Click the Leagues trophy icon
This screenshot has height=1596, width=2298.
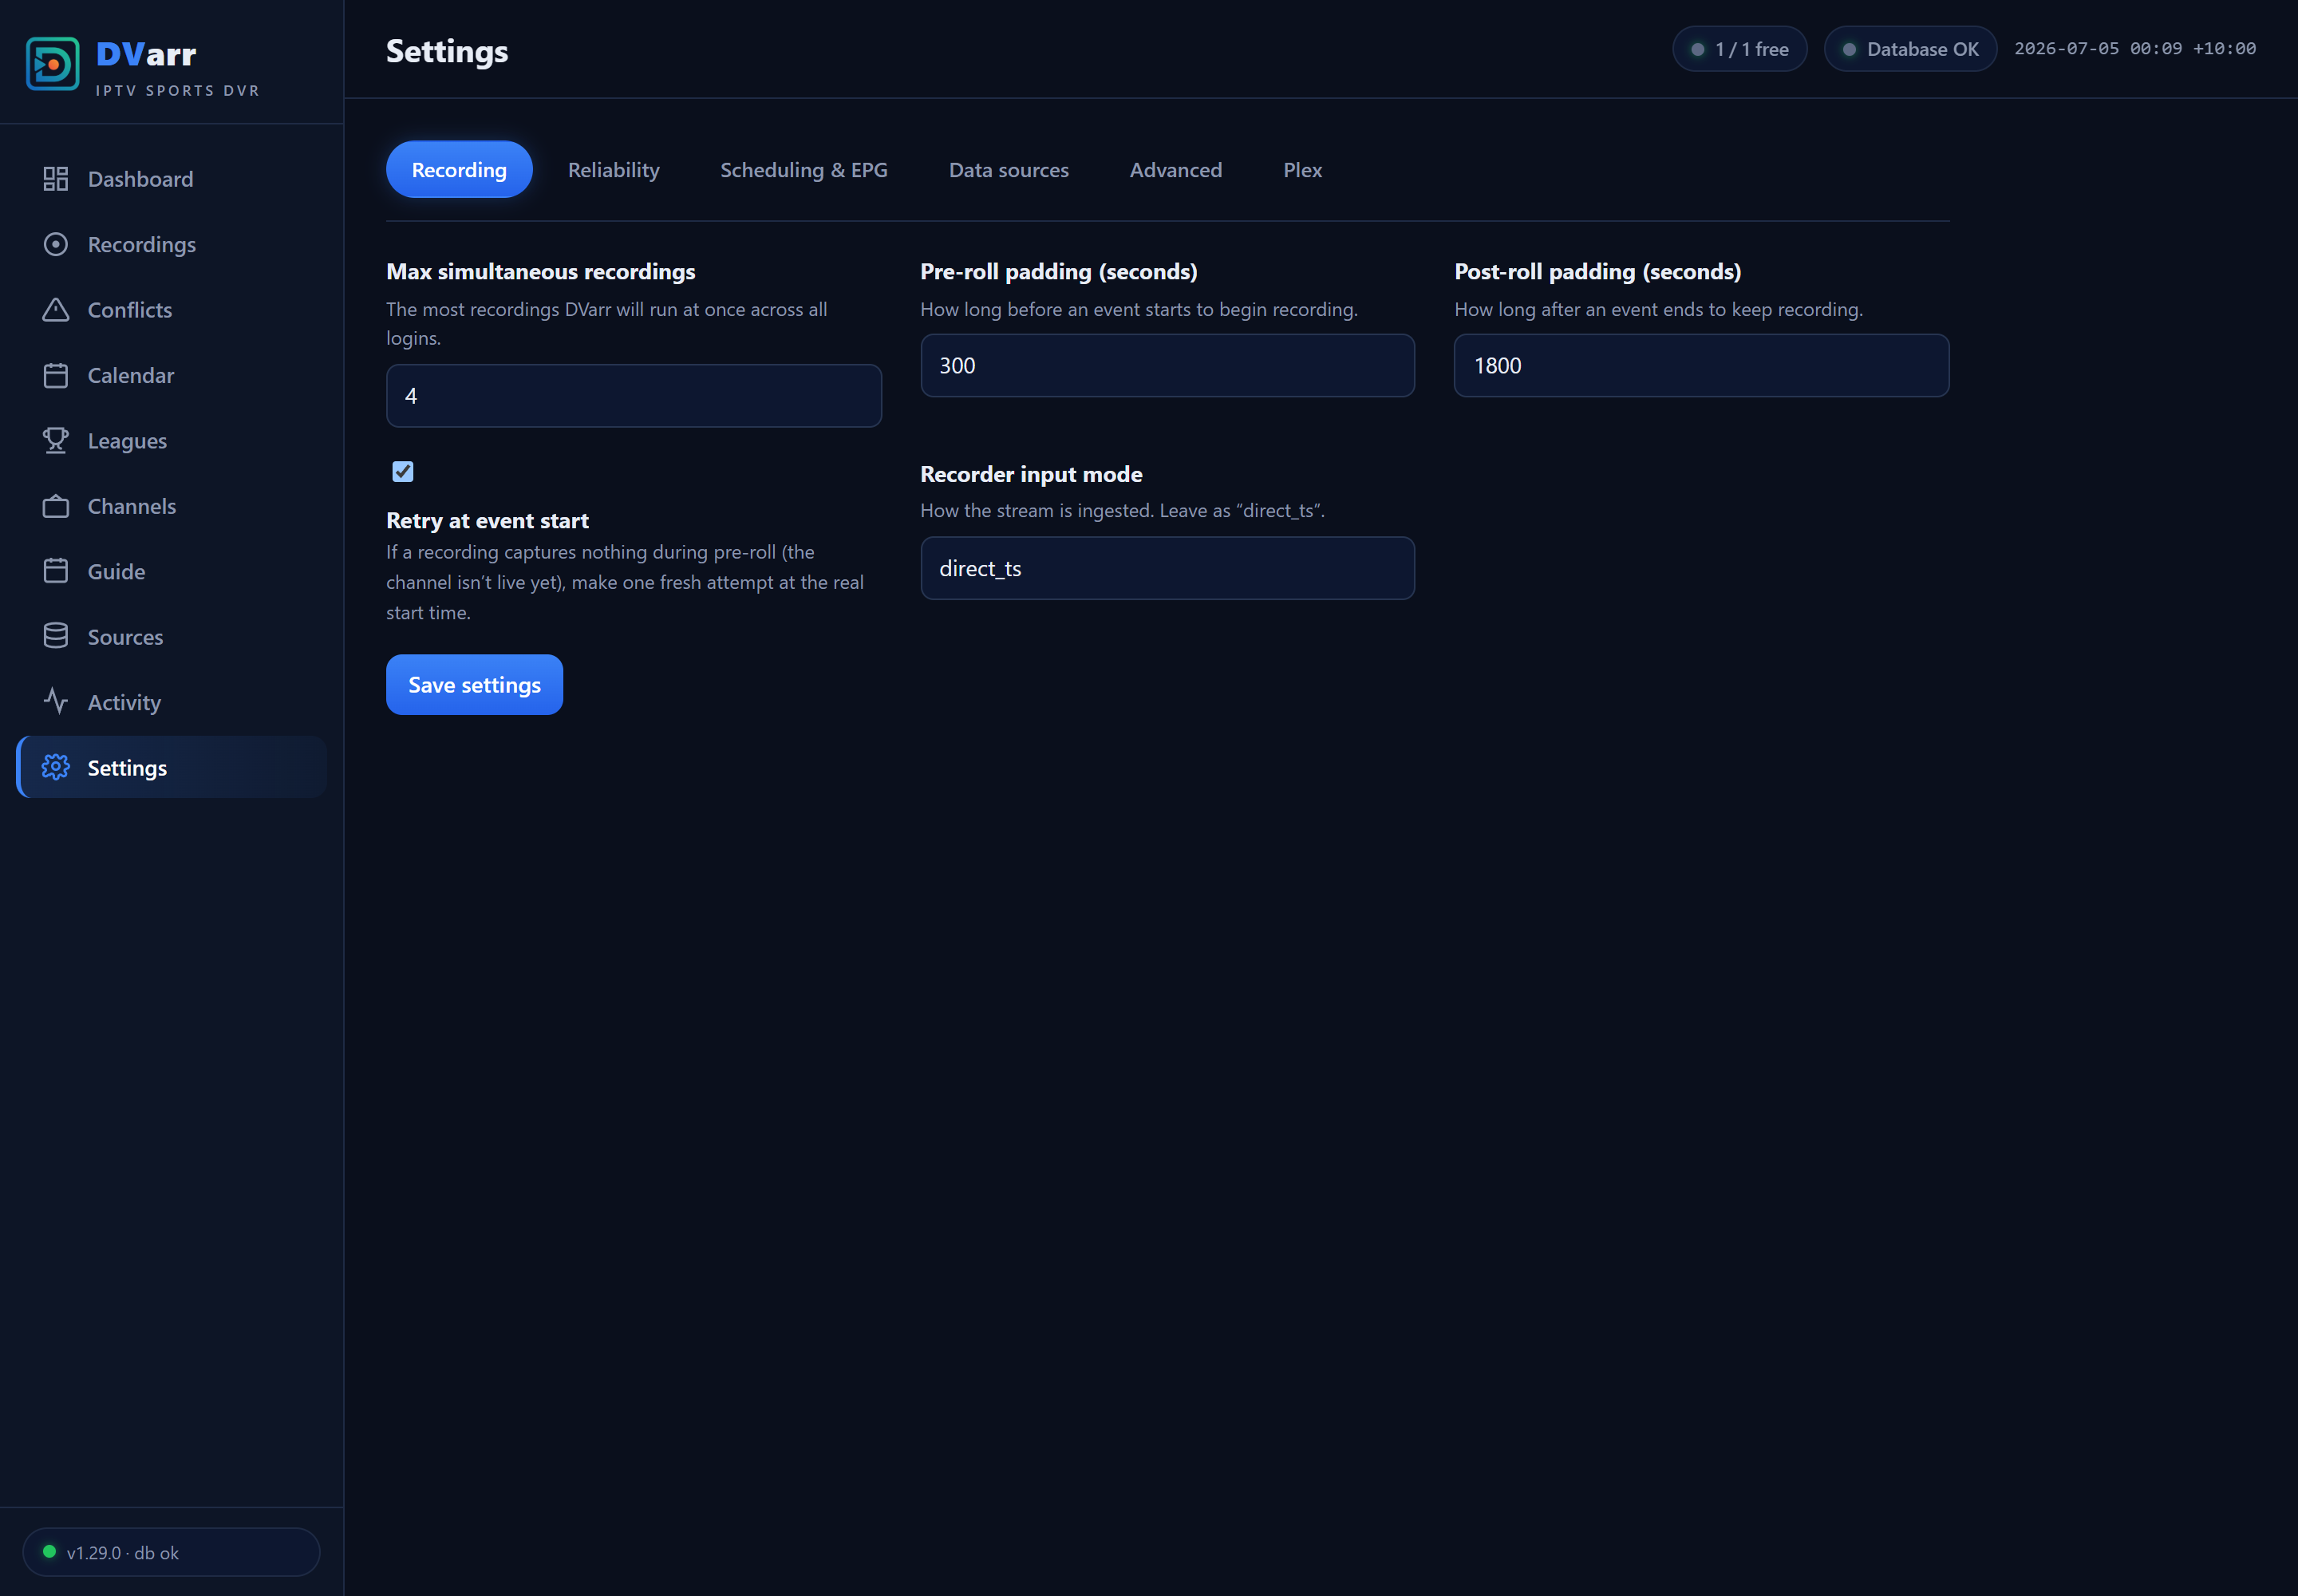point(56,441)
